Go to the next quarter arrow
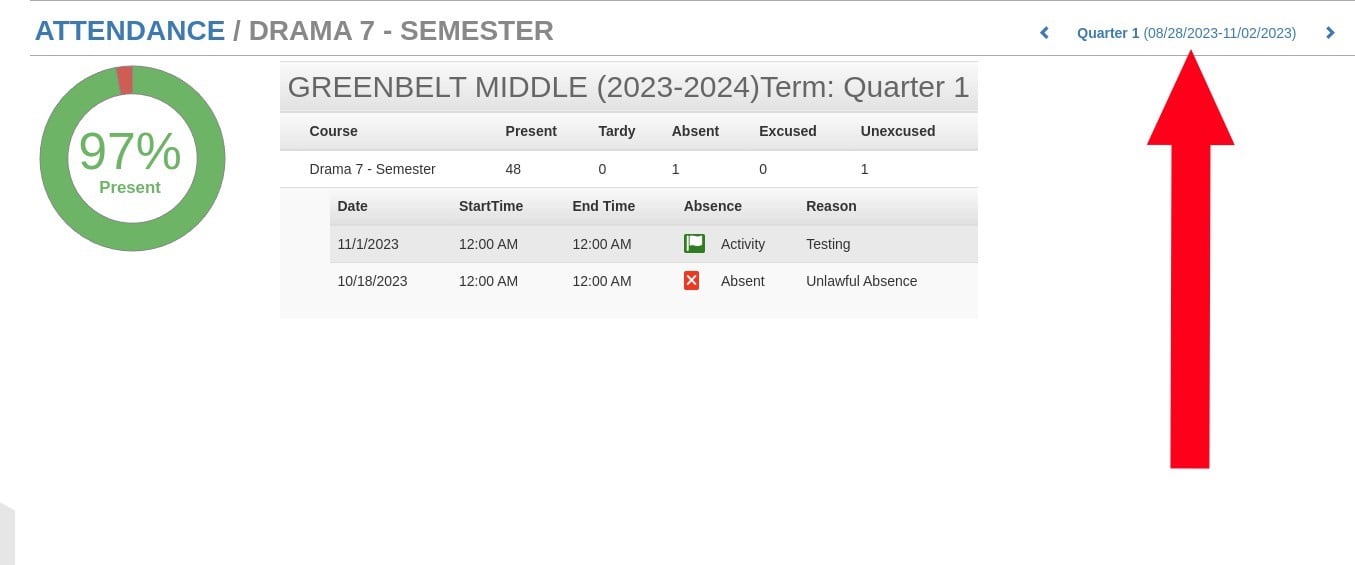This screenshot has height=565, width=1355. click(x=1330, y=33)
